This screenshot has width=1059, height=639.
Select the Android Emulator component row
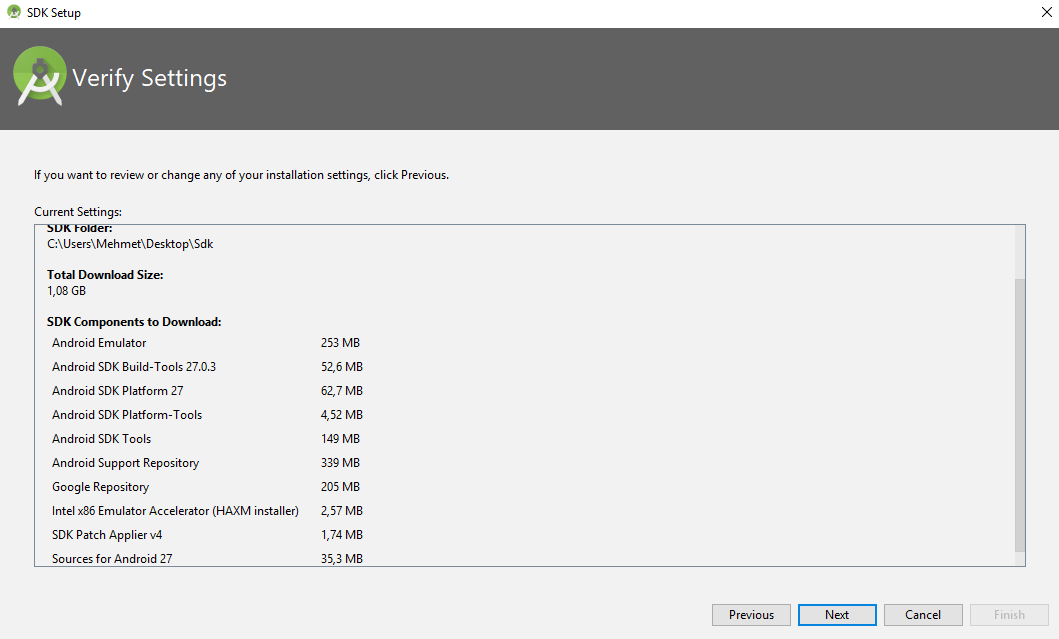pos(99,343)
